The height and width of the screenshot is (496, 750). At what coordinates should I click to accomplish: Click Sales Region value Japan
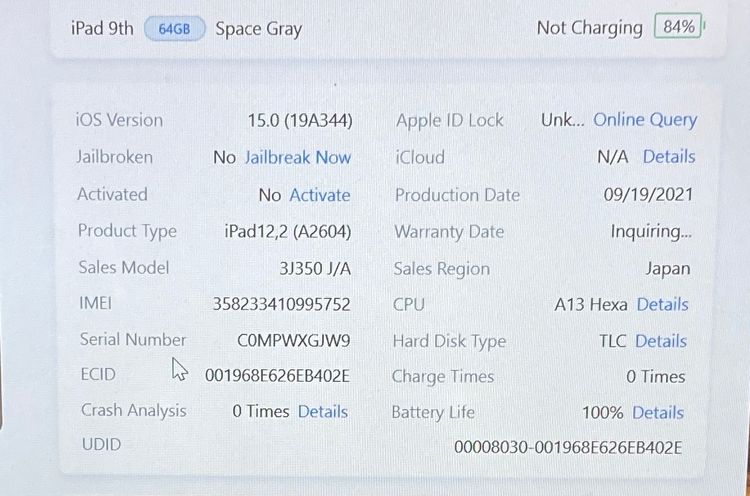[668, 269]
